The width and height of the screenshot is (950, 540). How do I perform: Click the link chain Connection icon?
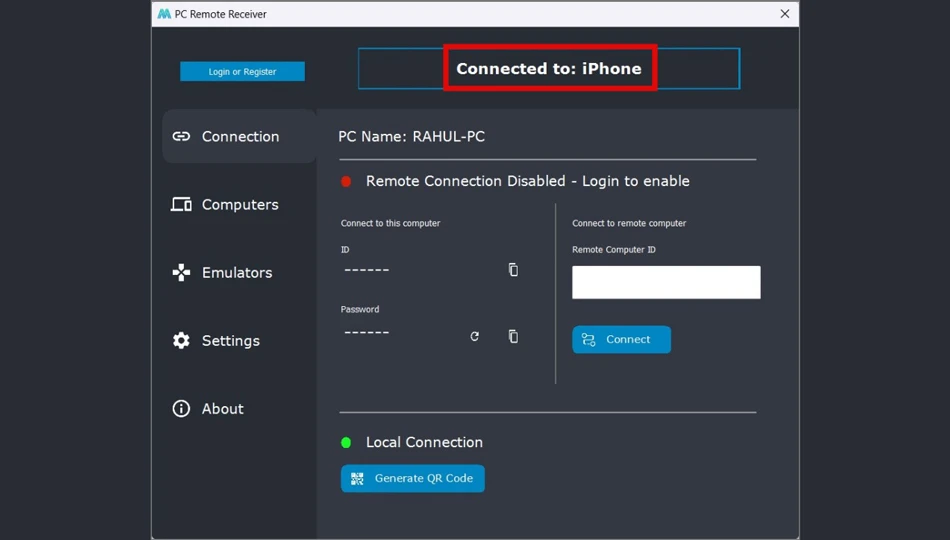point(181,136)
